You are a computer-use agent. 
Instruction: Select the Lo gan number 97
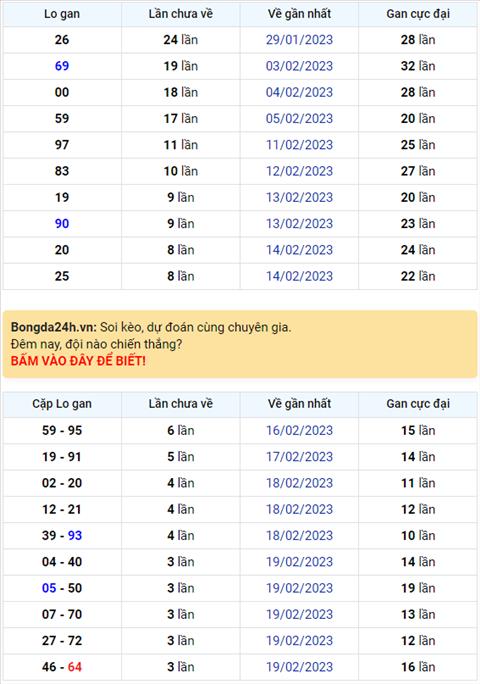62,145
